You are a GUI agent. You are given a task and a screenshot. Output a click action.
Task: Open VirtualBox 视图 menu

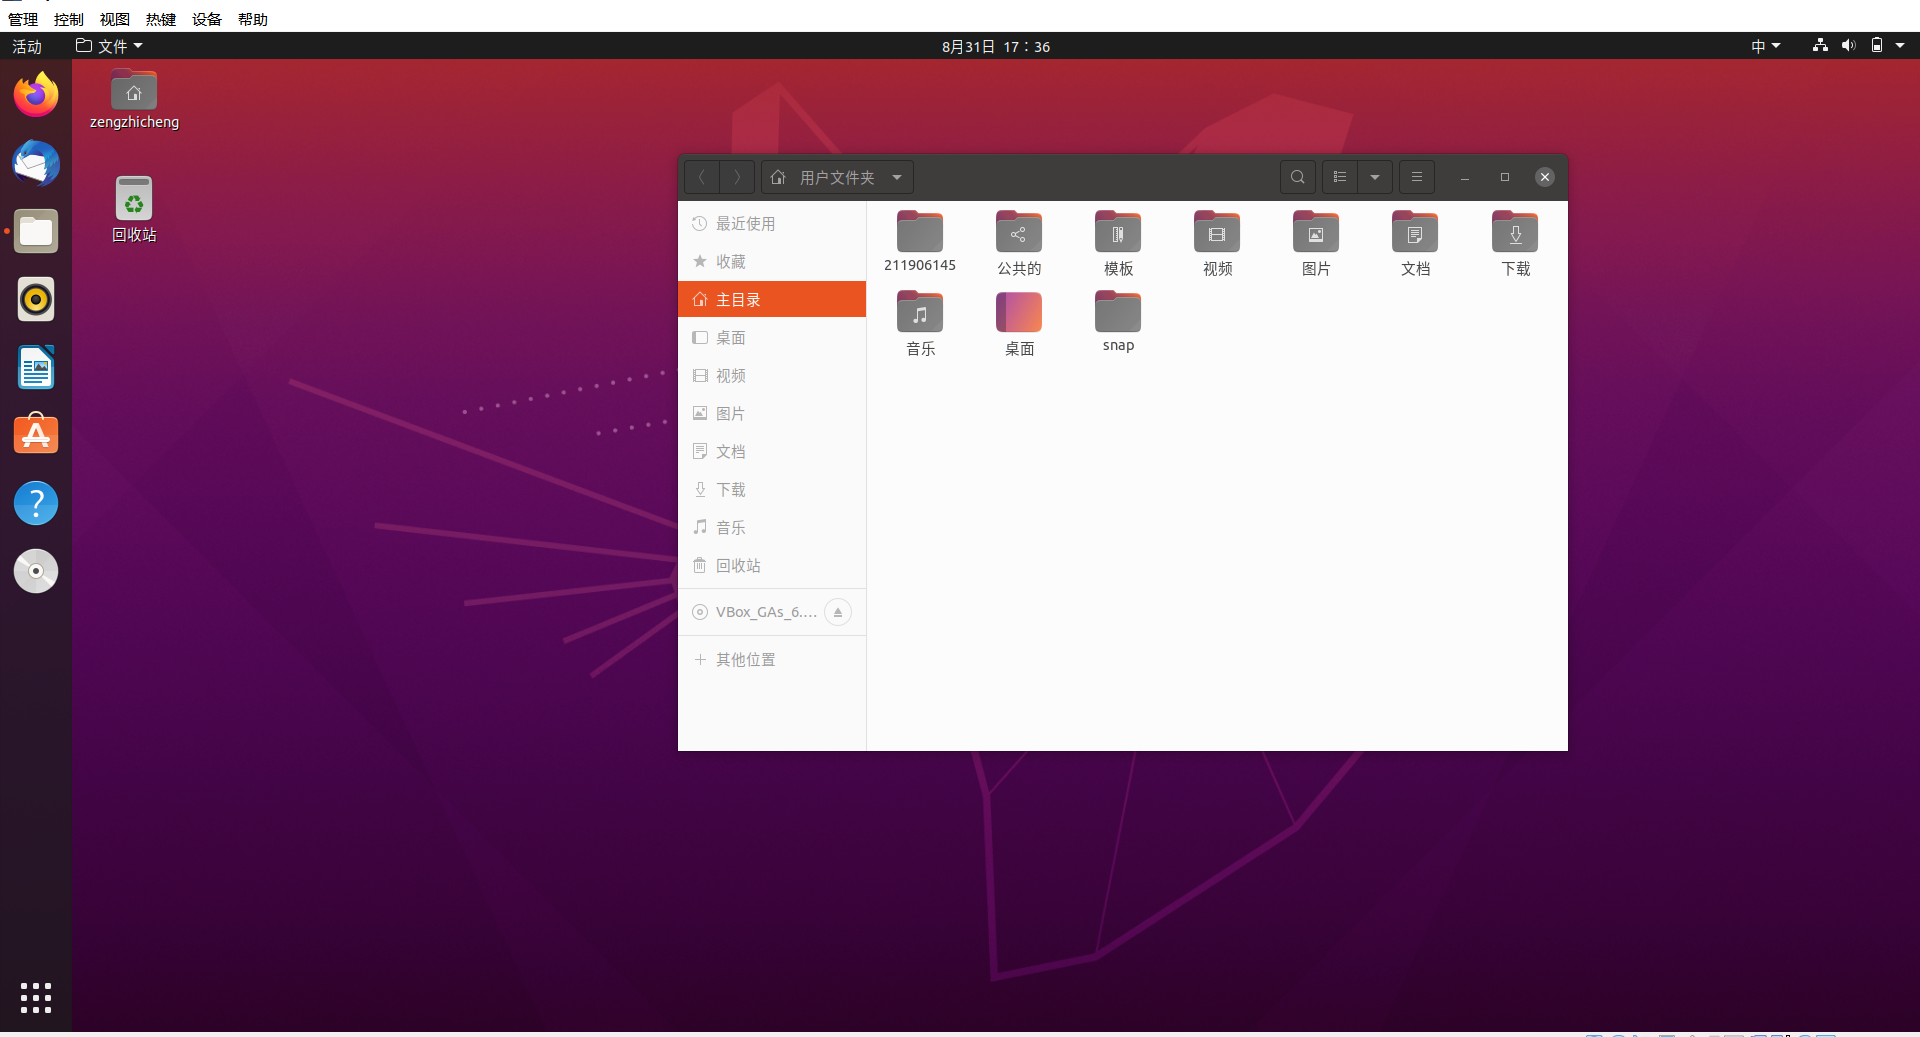pyautogui.click(x=115, y=19)
